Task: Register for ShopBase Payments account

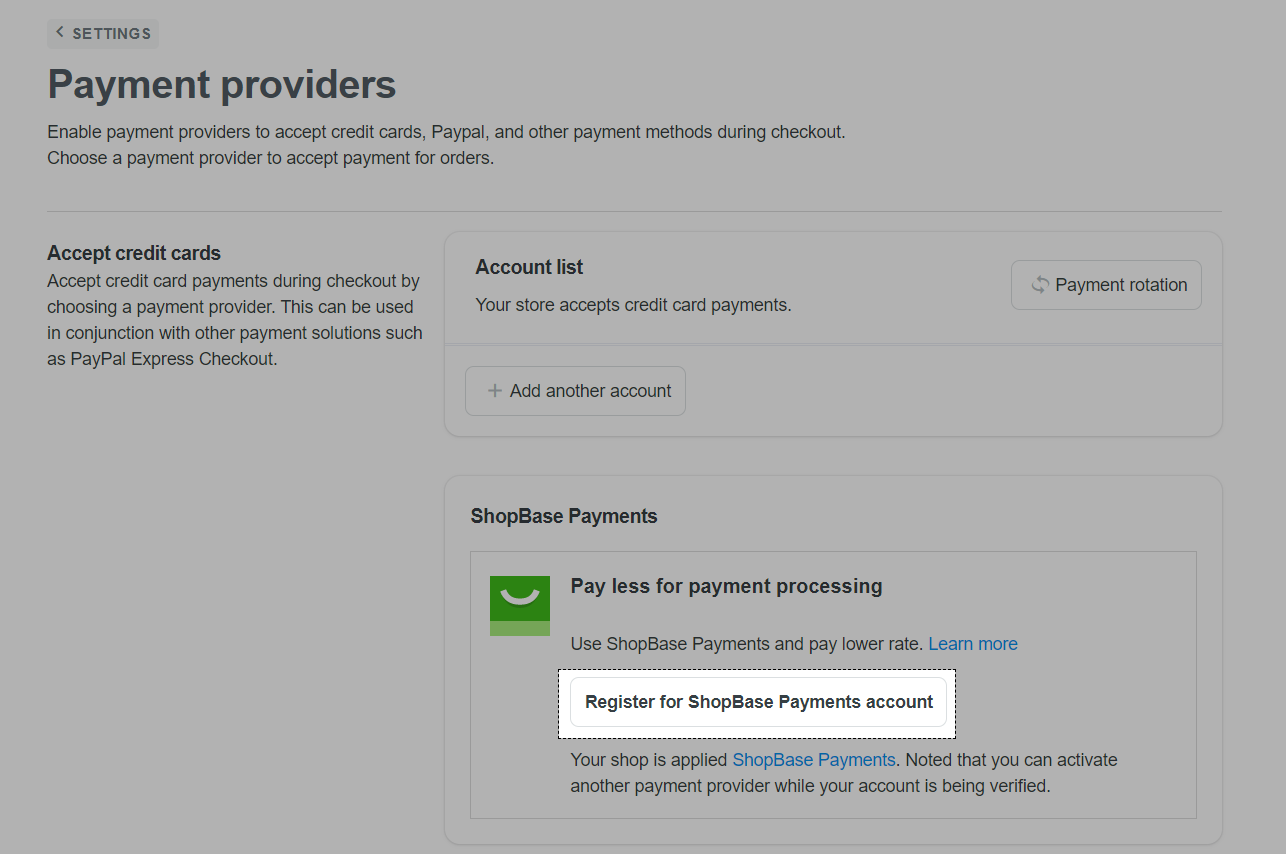Action: tap(758, 702)
